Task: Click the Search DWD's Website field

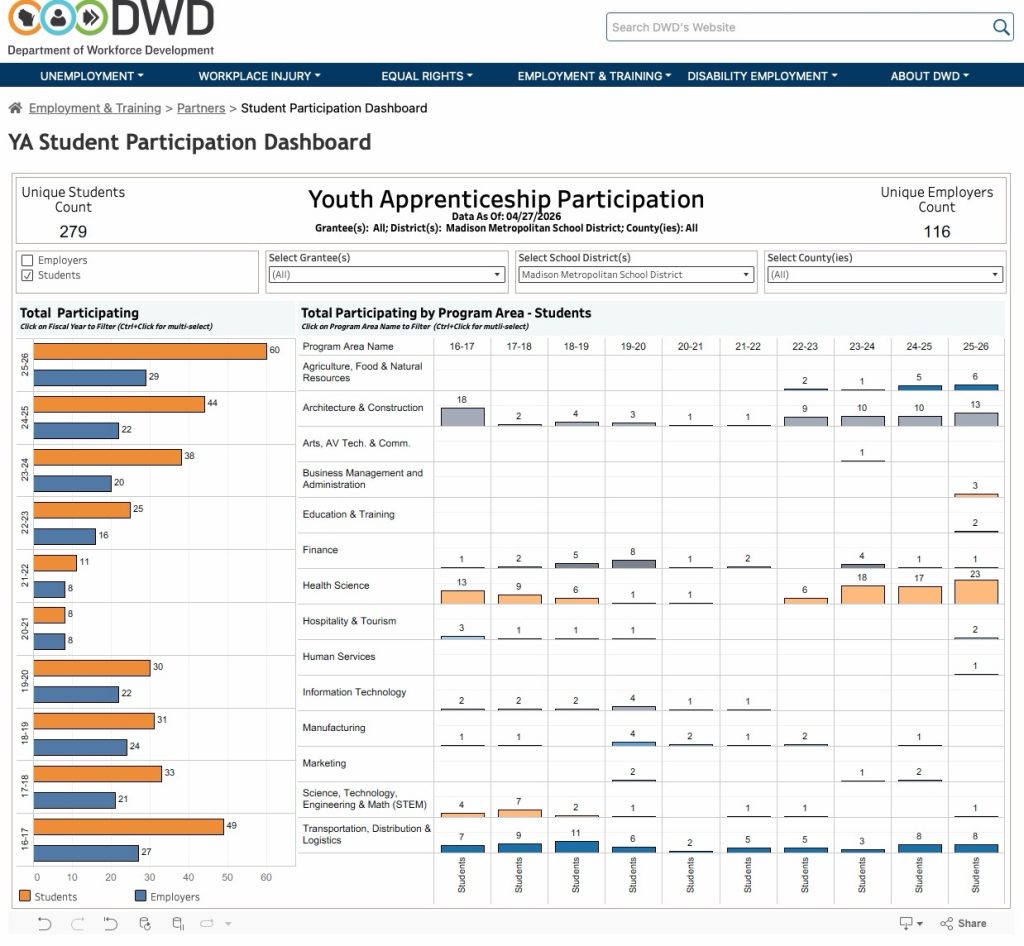Action: tap(795, 27)
